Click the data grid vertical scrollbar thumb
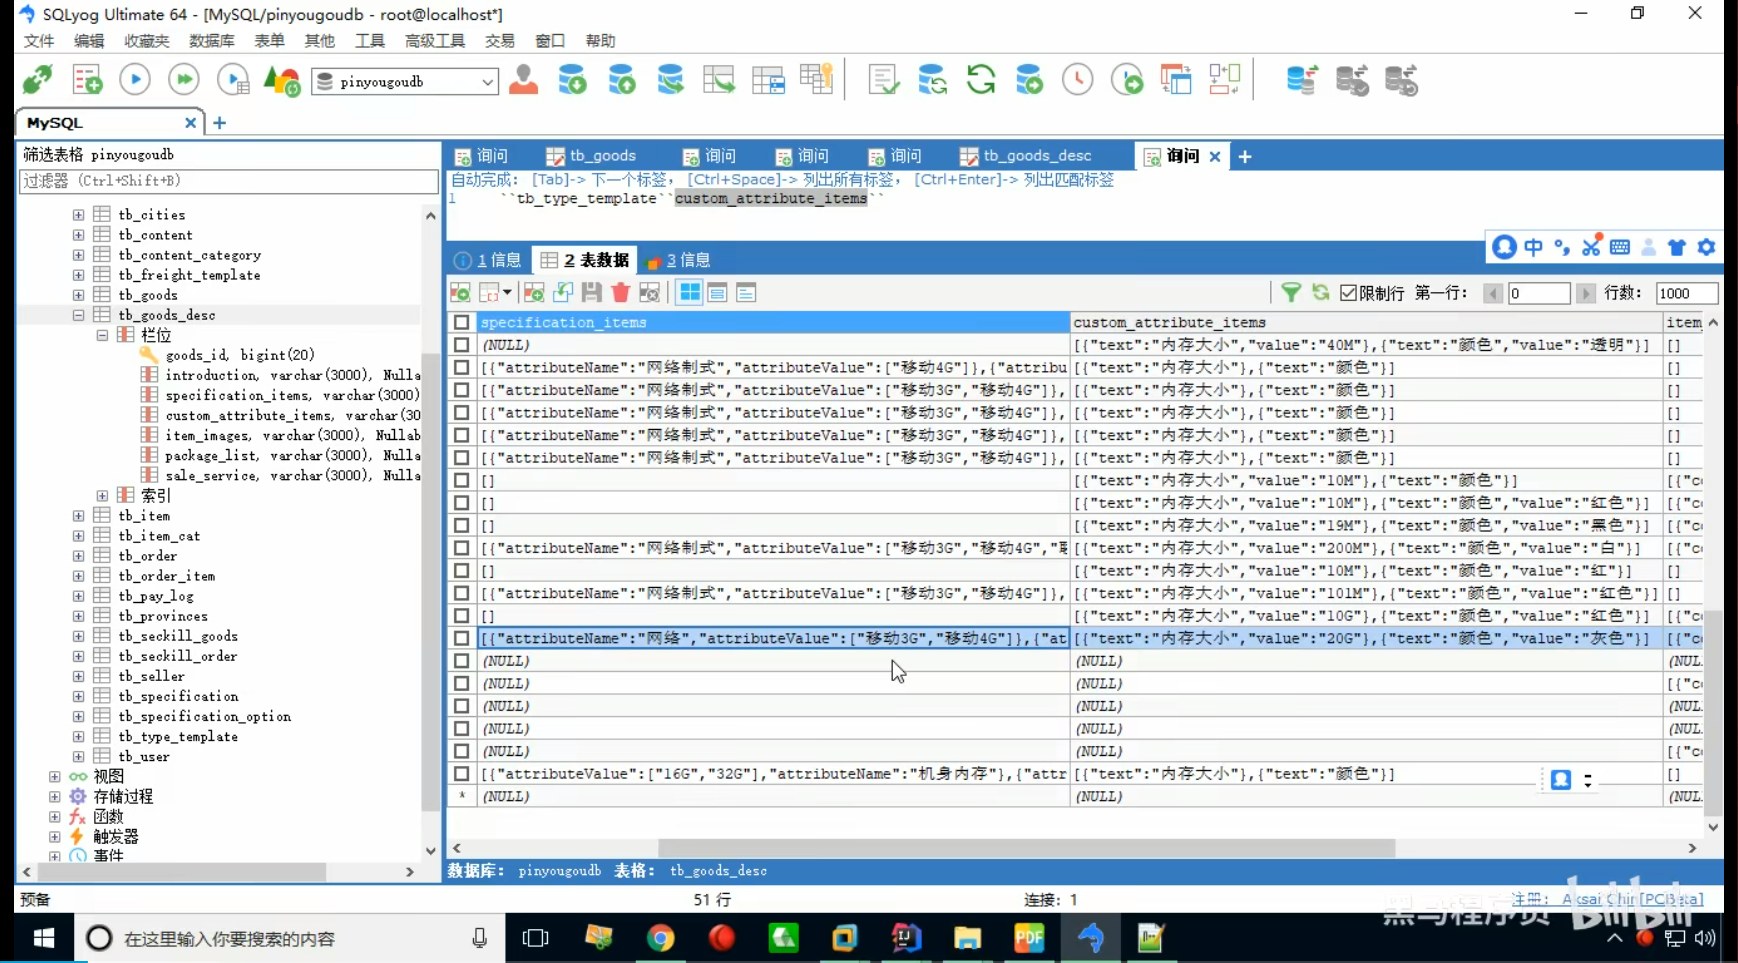 [x=1713, y=712]
